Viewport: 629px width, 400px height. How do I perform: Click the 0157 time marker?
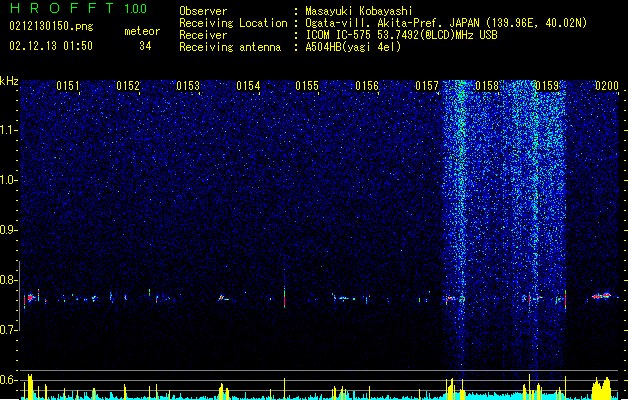(x=427, y=86)
